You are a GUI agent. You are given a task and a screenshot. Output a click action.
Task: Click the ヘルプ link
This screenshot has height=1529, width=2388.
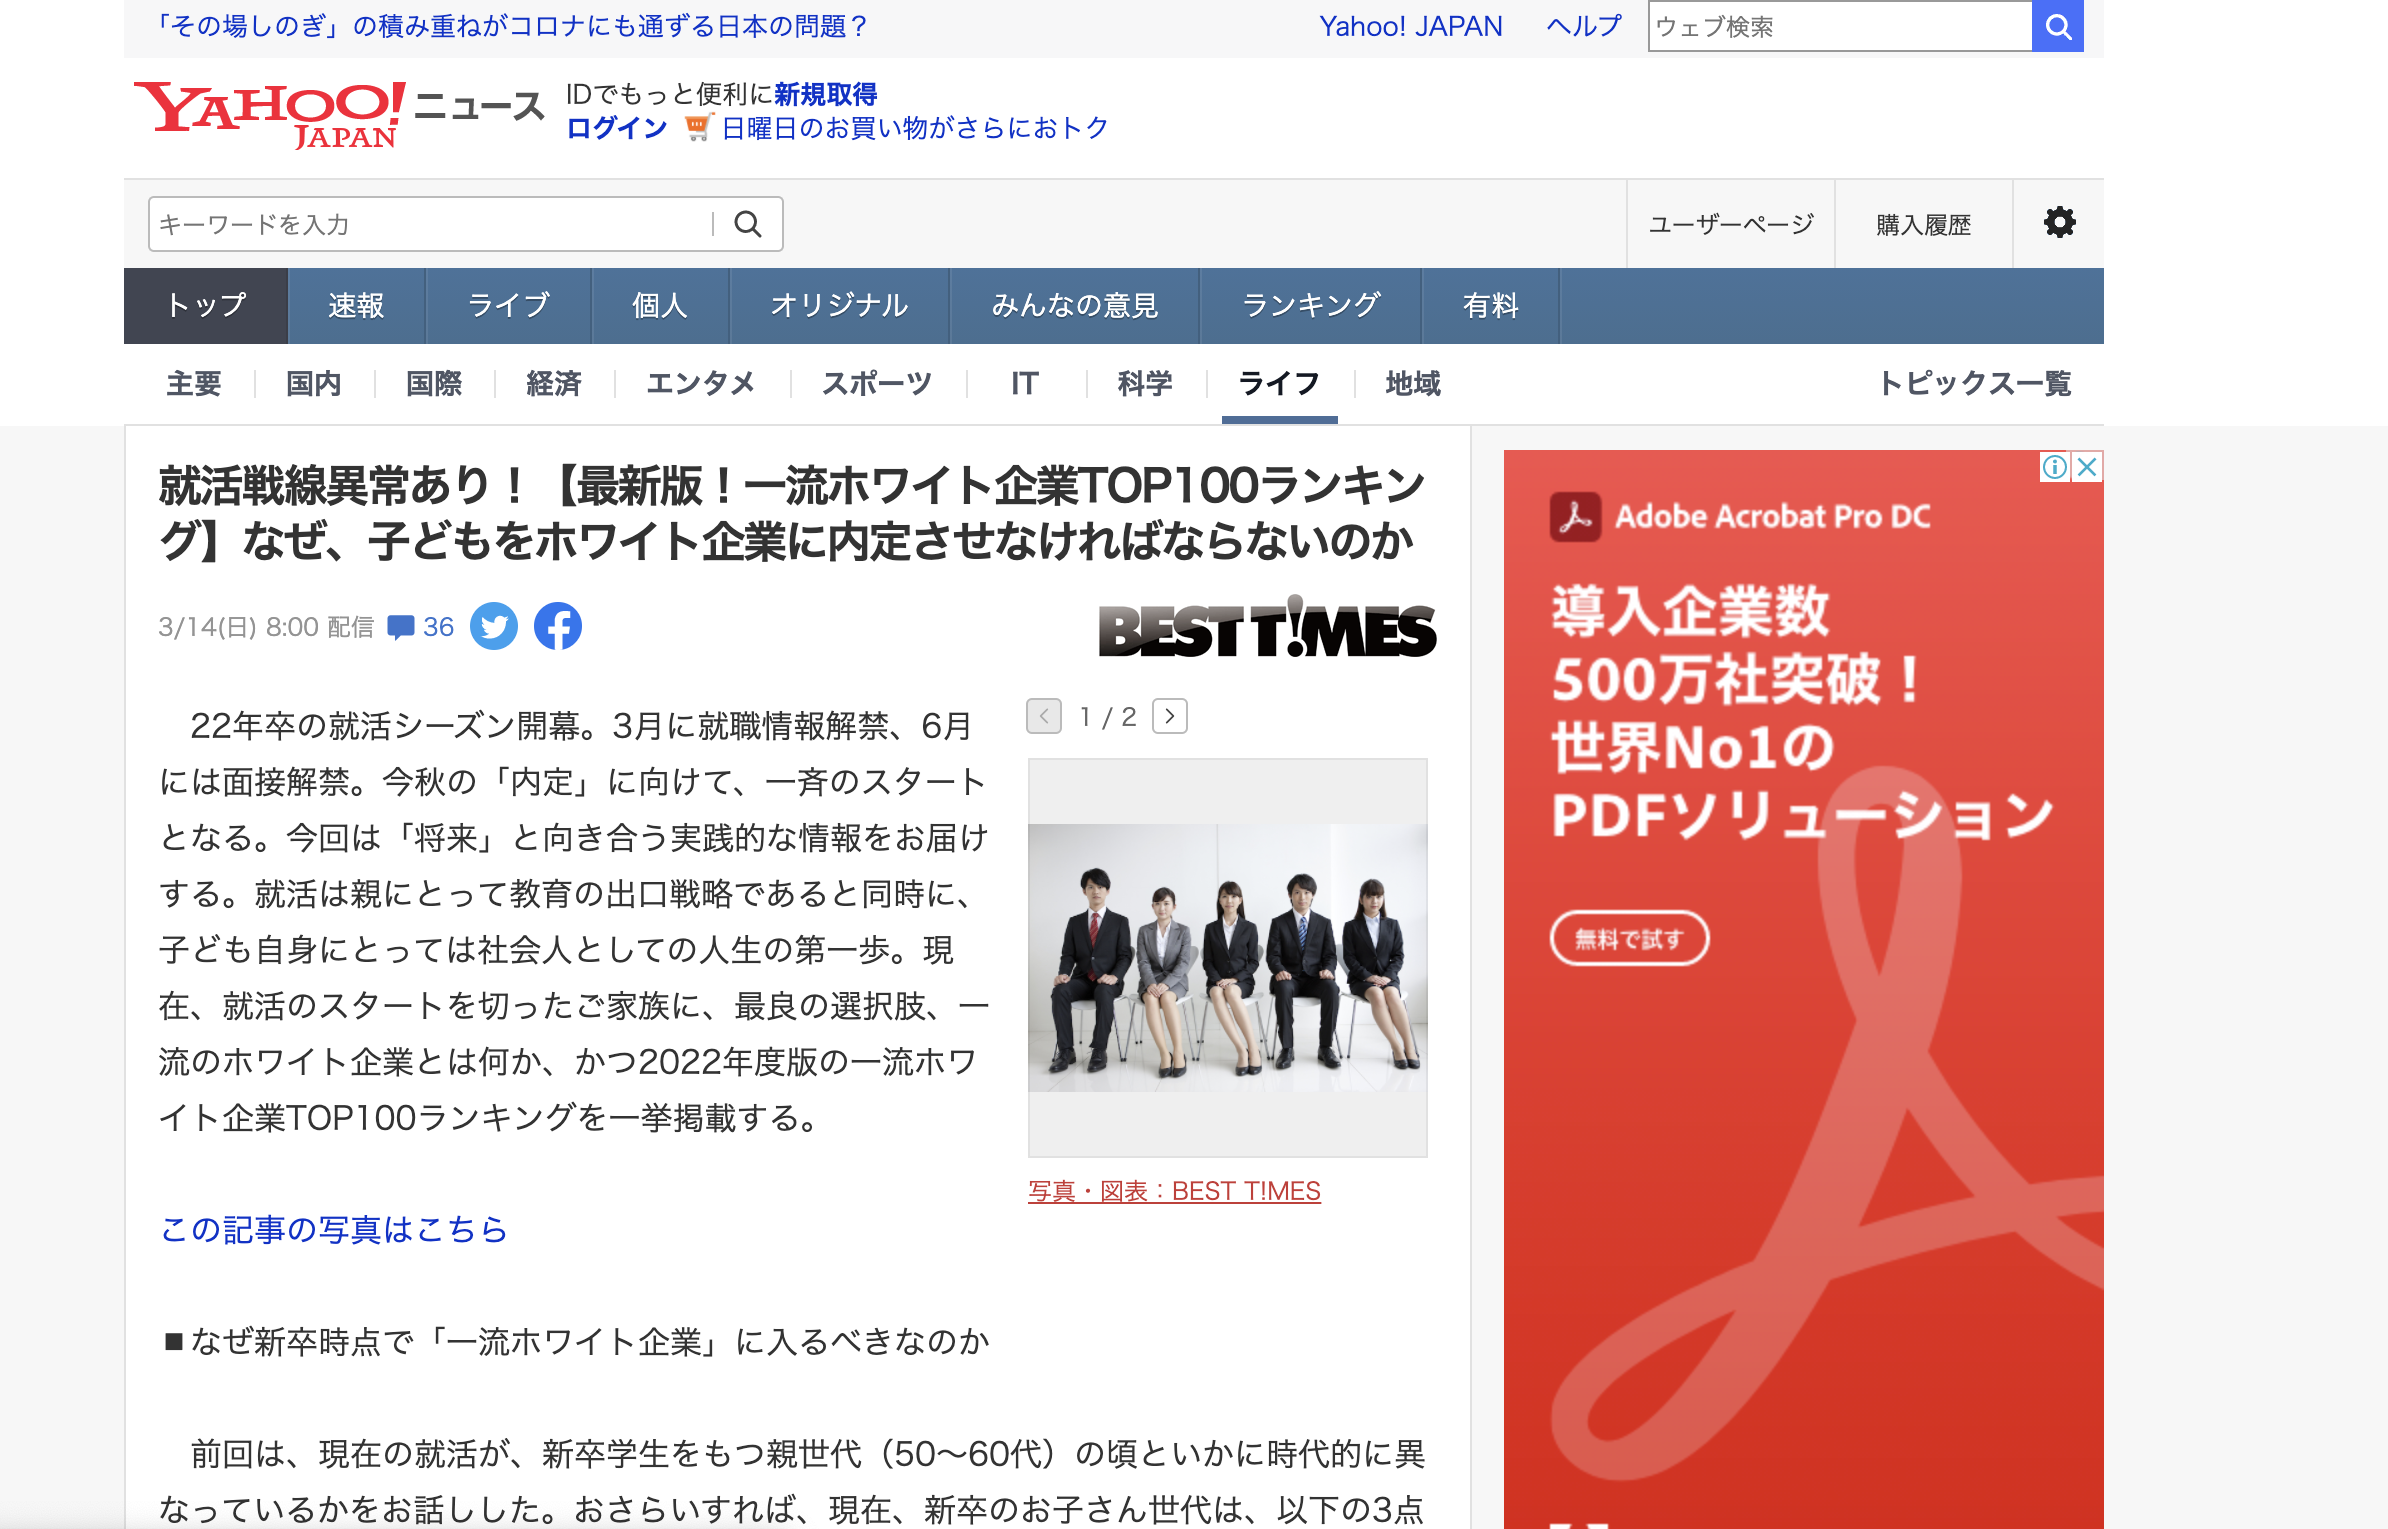pos(1584,26)
